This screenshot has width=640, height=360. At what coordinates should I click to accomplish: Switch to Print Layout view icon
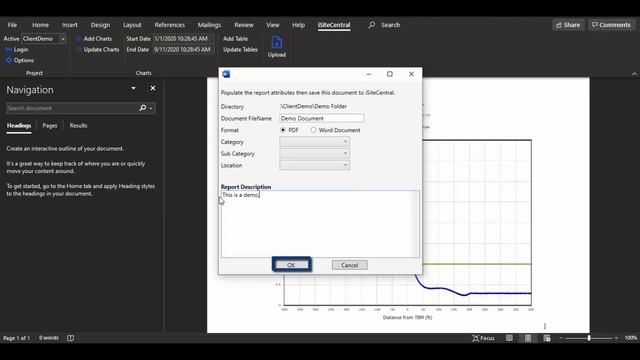[528, 338]
